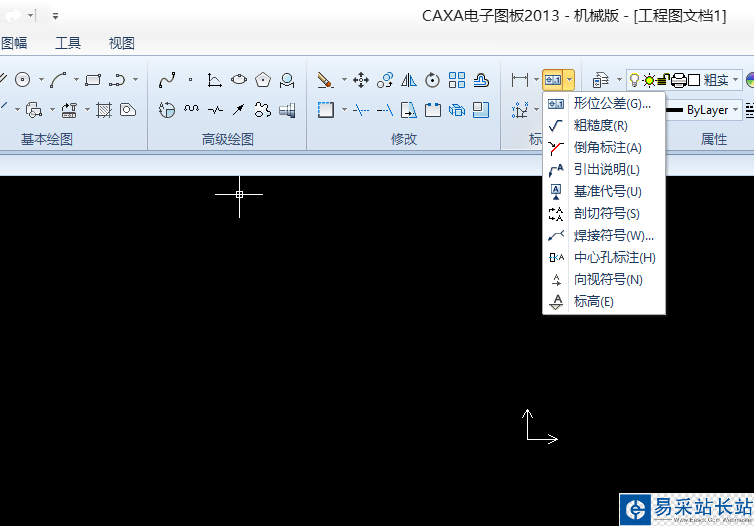Select the Ellipse drawing tool
This screenshot has height=526, width=754.
[239, 80]
